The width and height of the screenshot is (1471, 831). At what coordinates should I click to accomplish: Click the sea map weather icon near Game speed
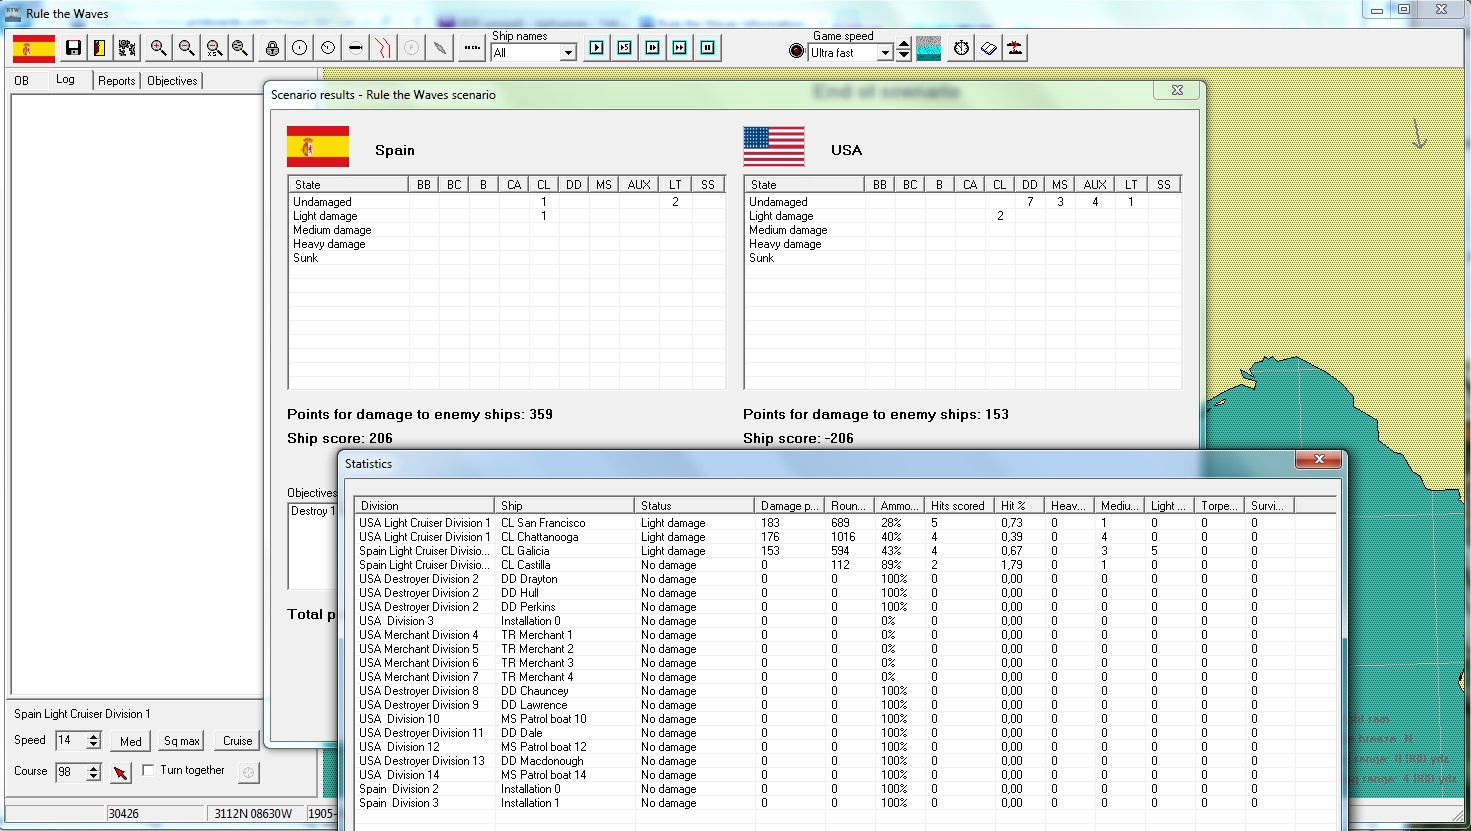tap(928, 47)
